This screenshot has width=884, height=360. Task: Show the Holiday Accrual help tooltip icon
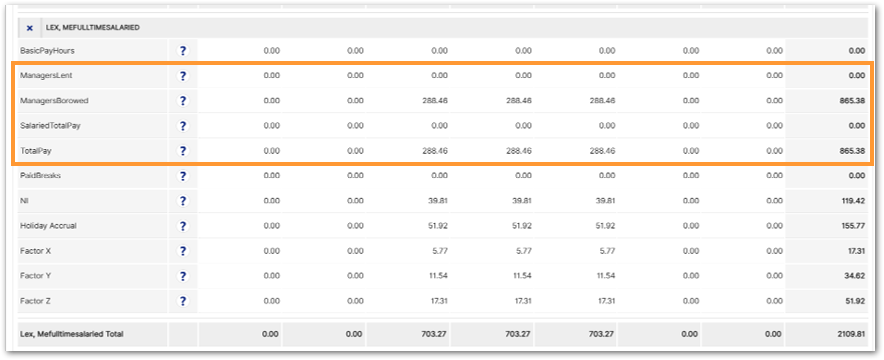(182, 226)
